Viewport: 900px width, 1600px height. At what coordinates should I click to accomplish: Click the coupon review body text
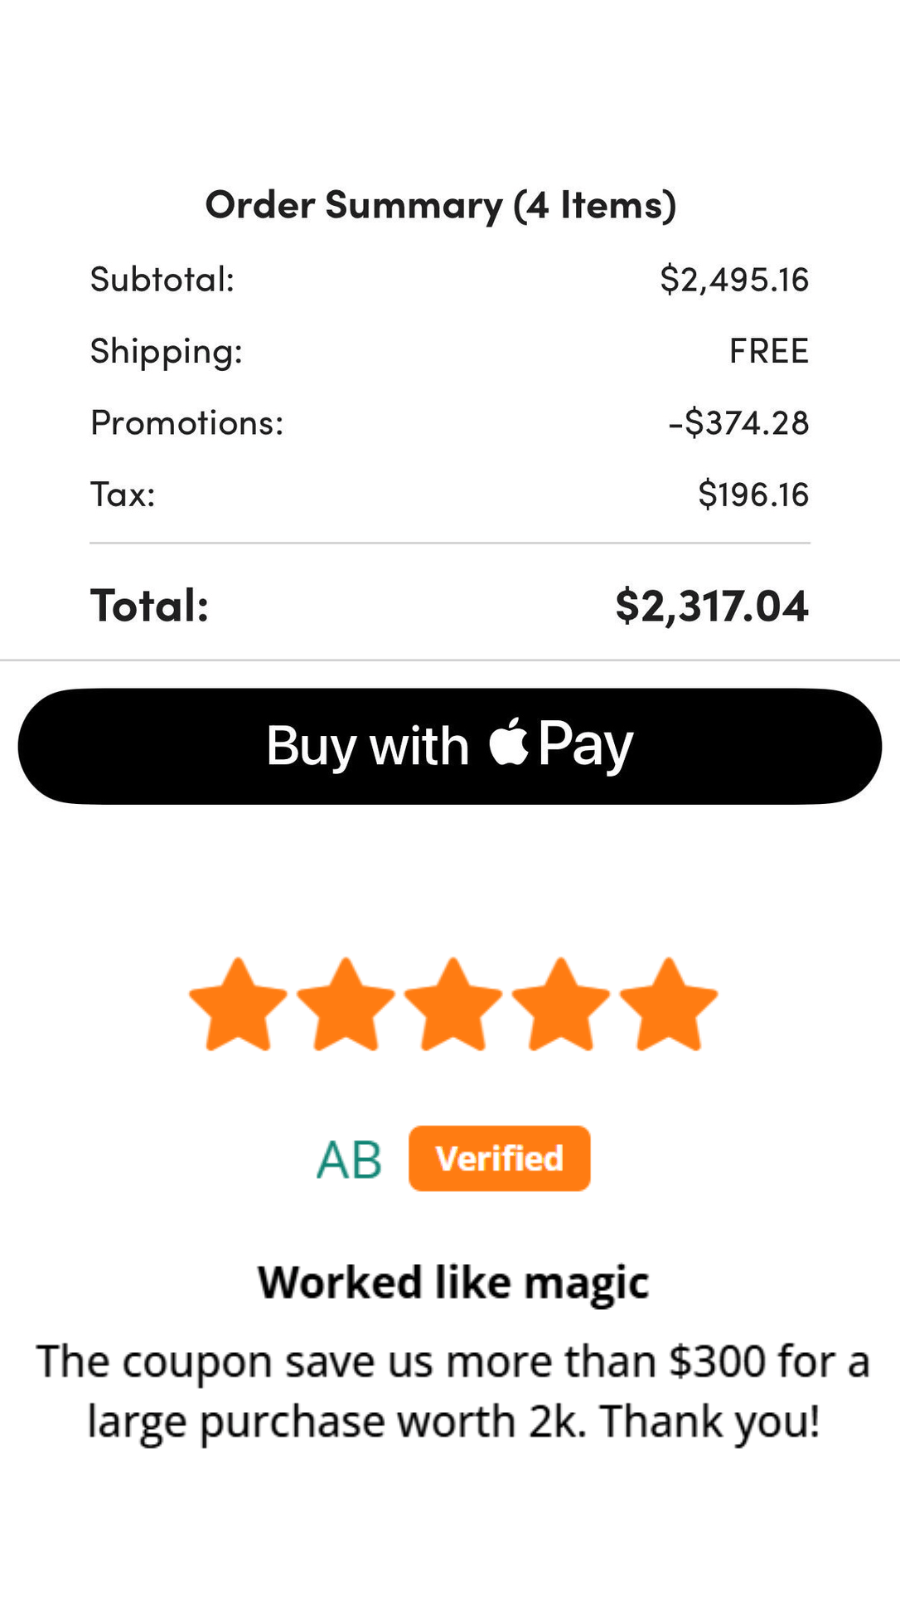tap(453, 1391)
